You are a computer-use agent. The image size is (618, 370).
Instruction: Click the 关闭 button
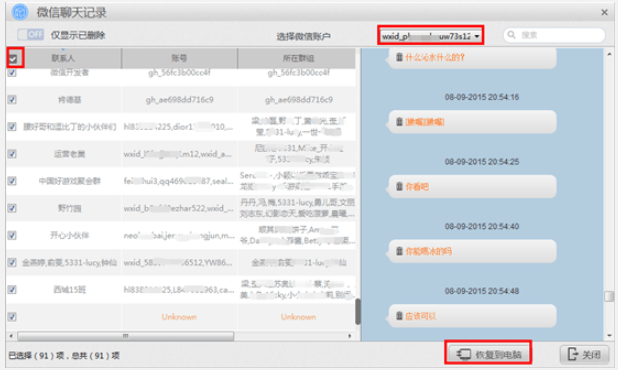[584, 354]
